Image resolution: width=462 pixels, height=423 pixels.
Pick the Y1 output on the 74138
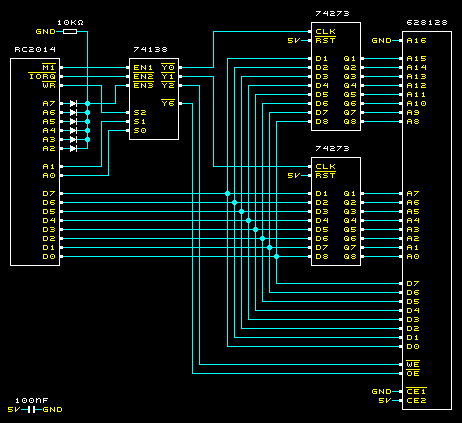click(168, 76)
